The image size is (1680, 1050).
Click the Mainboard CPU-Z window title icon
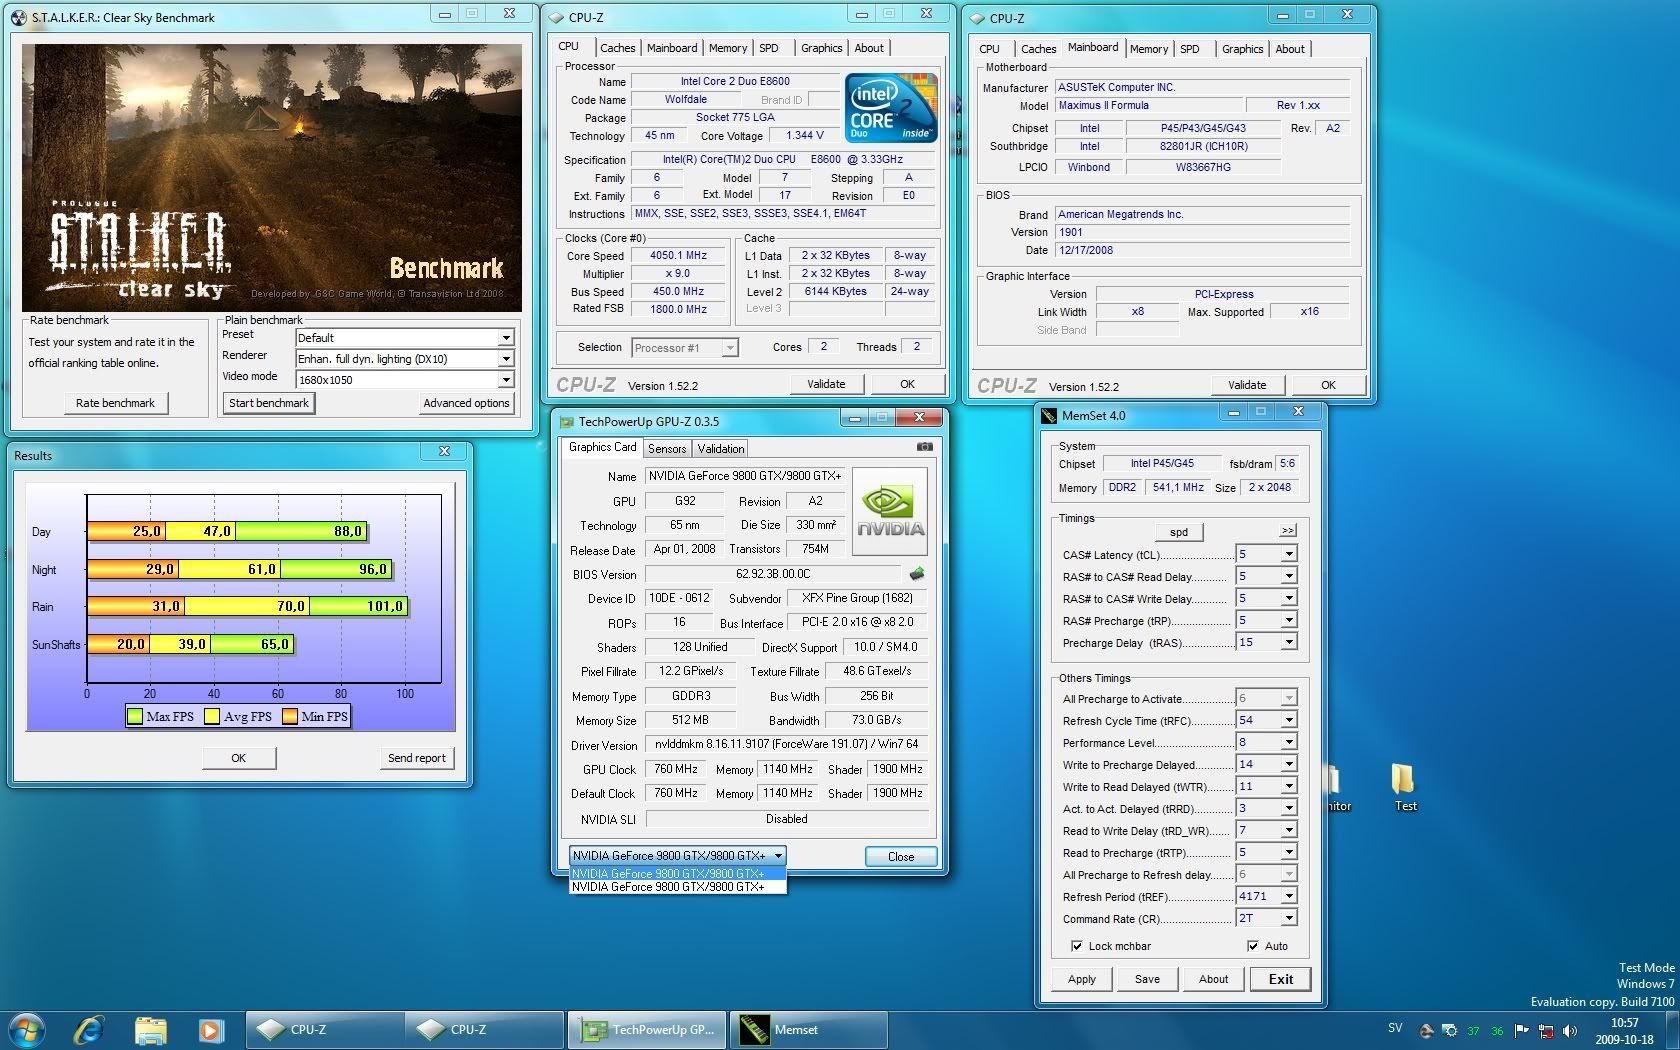click(978, 18)
